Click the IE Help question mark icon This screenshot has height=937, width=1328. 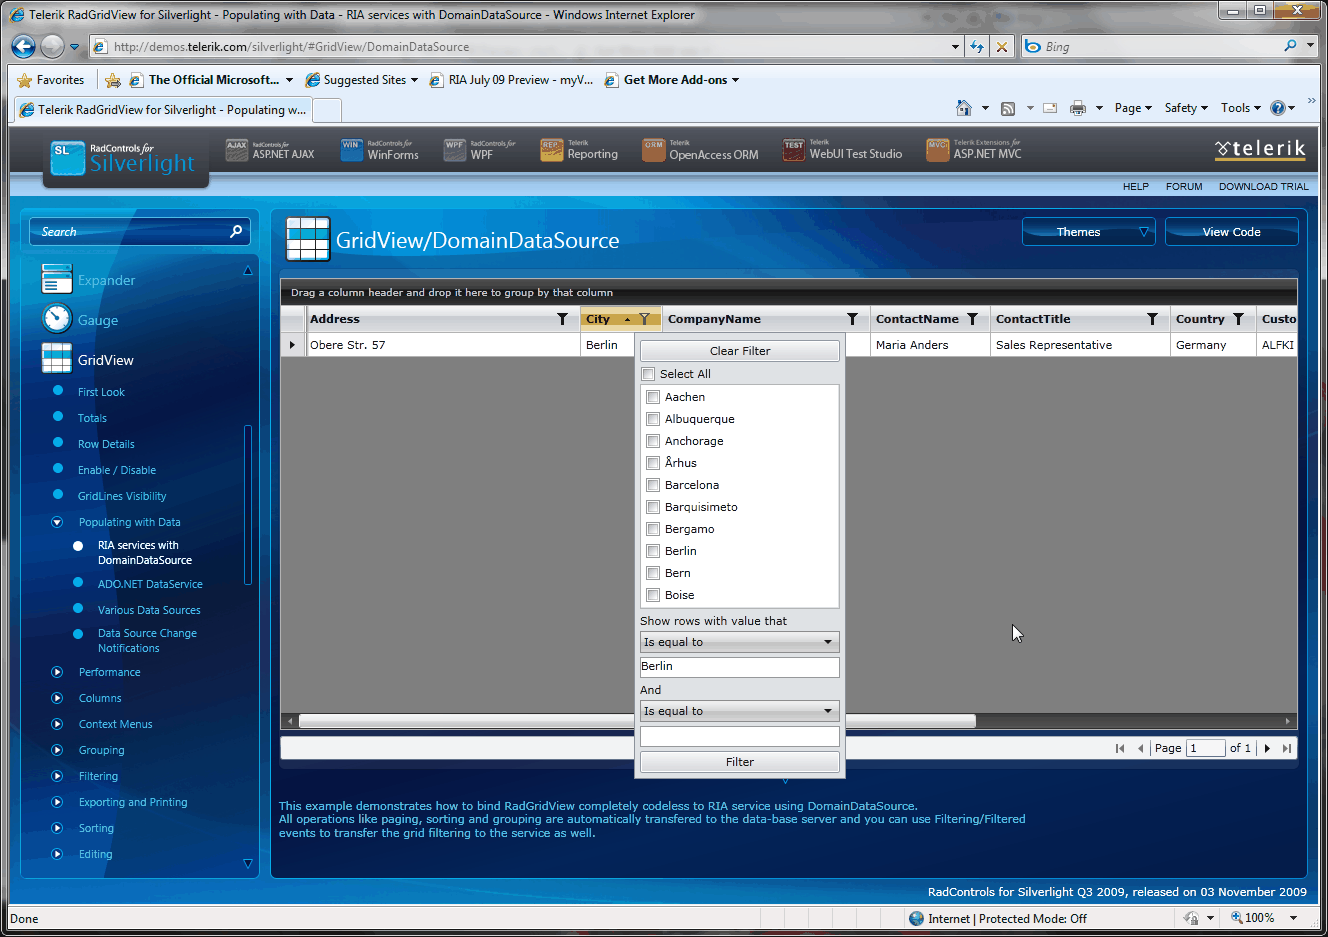[x=1278, y=108]
